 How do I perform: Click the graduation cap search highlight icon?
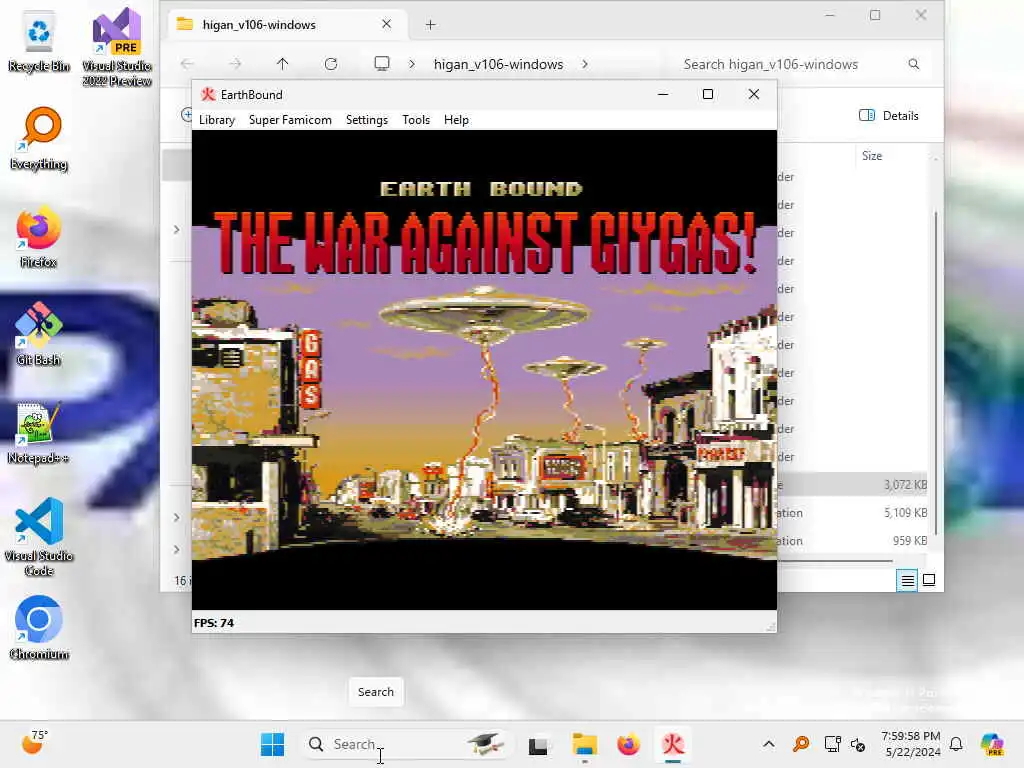pos(485,743)
